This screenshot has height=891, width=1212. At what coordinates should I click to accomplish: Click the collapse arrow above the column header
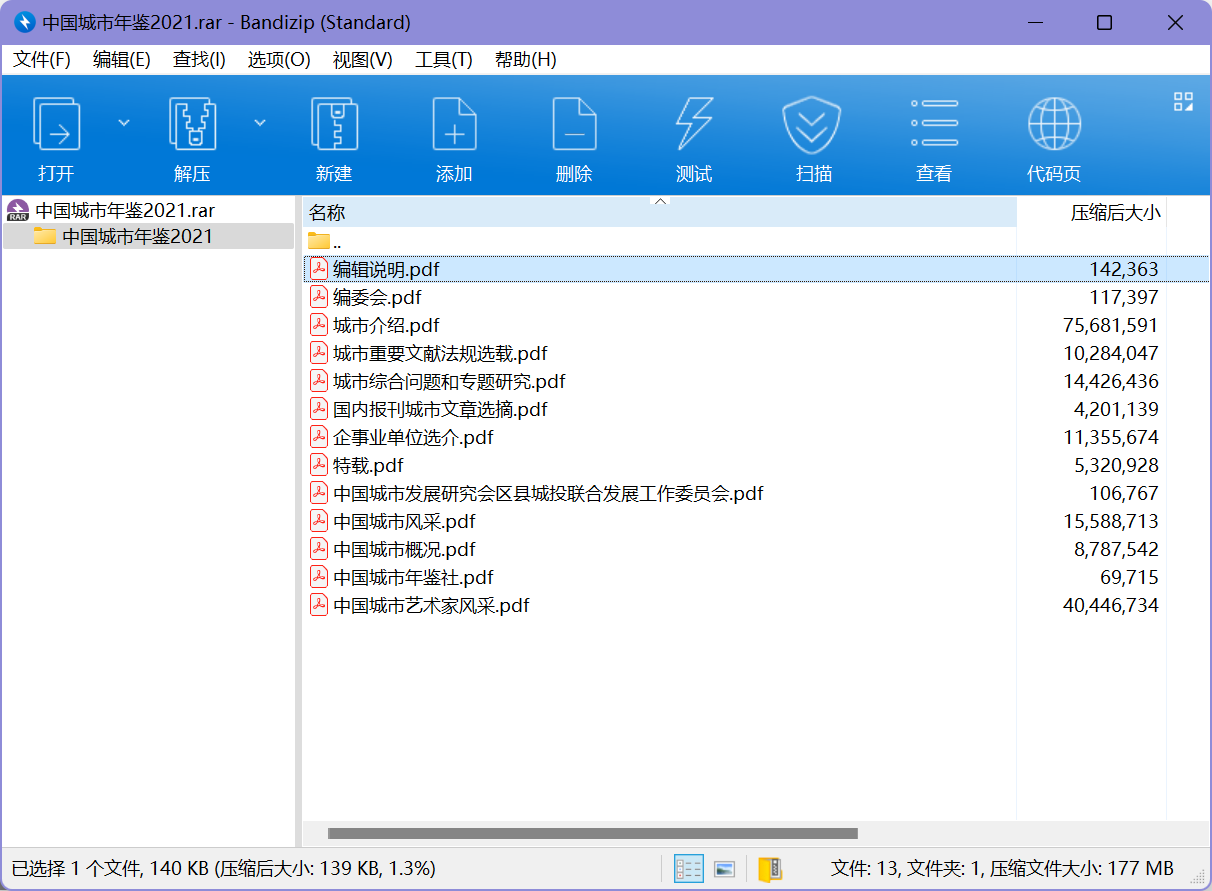(x=660, y=201)
